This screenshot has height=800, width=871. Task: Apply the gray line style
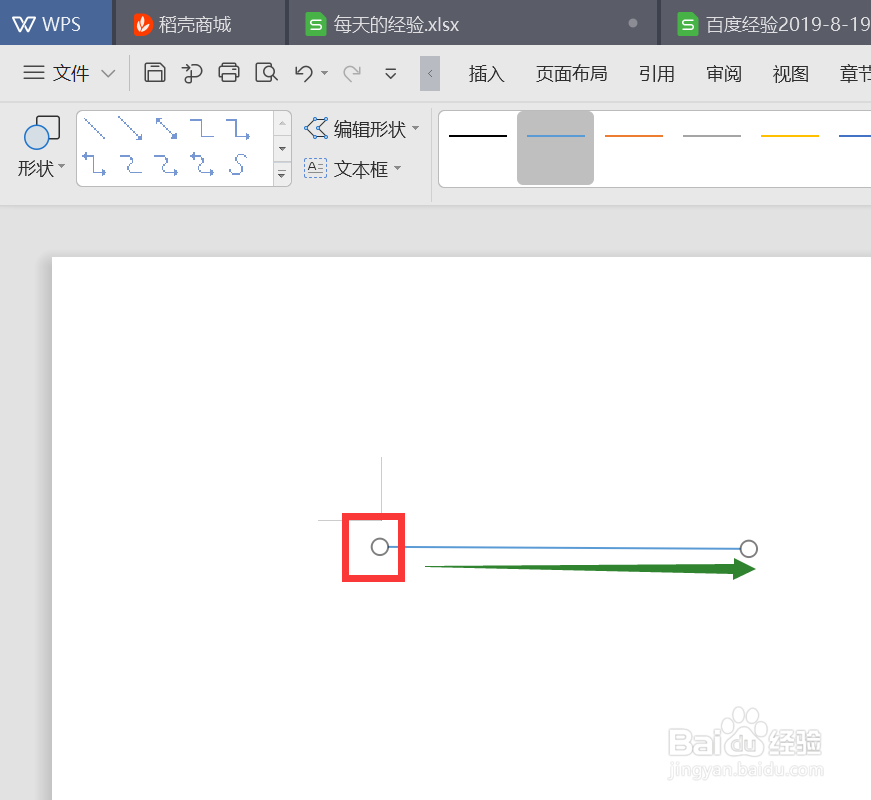[x=712, y=136]
